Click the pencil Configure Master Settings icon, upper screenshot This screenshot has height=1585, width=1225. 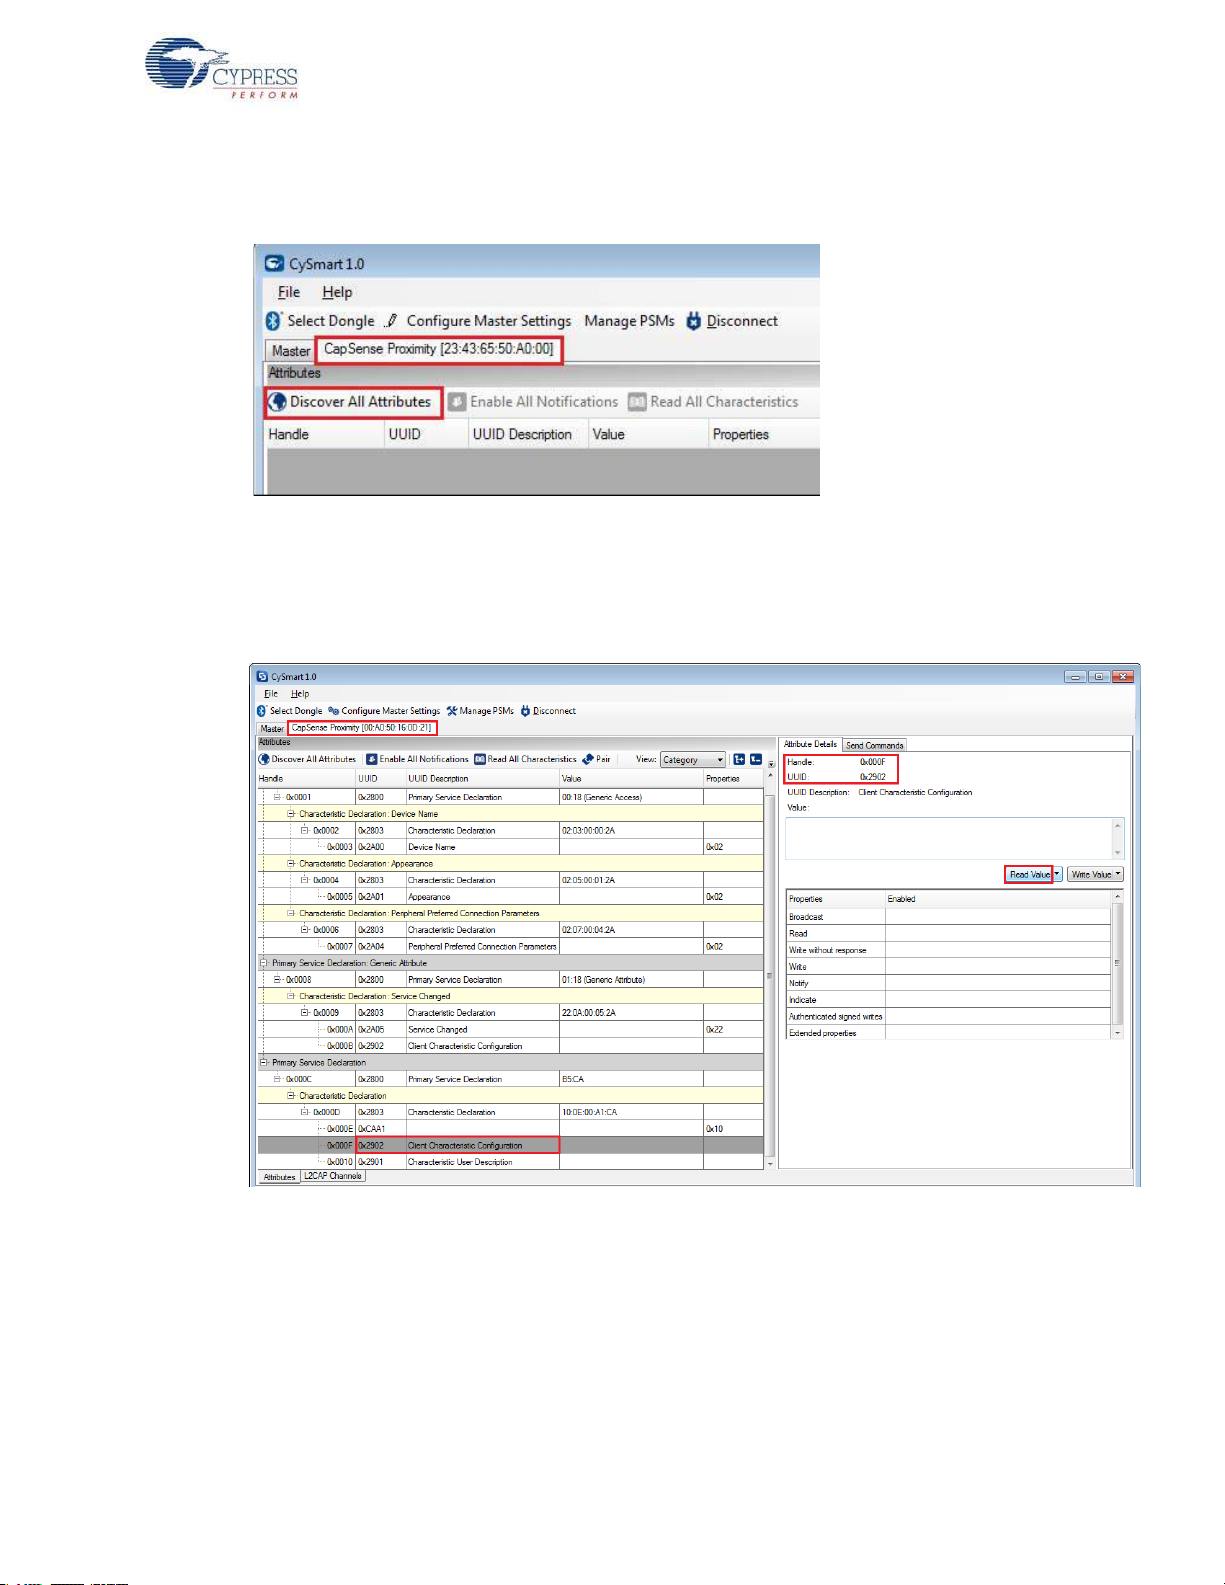coord(392,321)
